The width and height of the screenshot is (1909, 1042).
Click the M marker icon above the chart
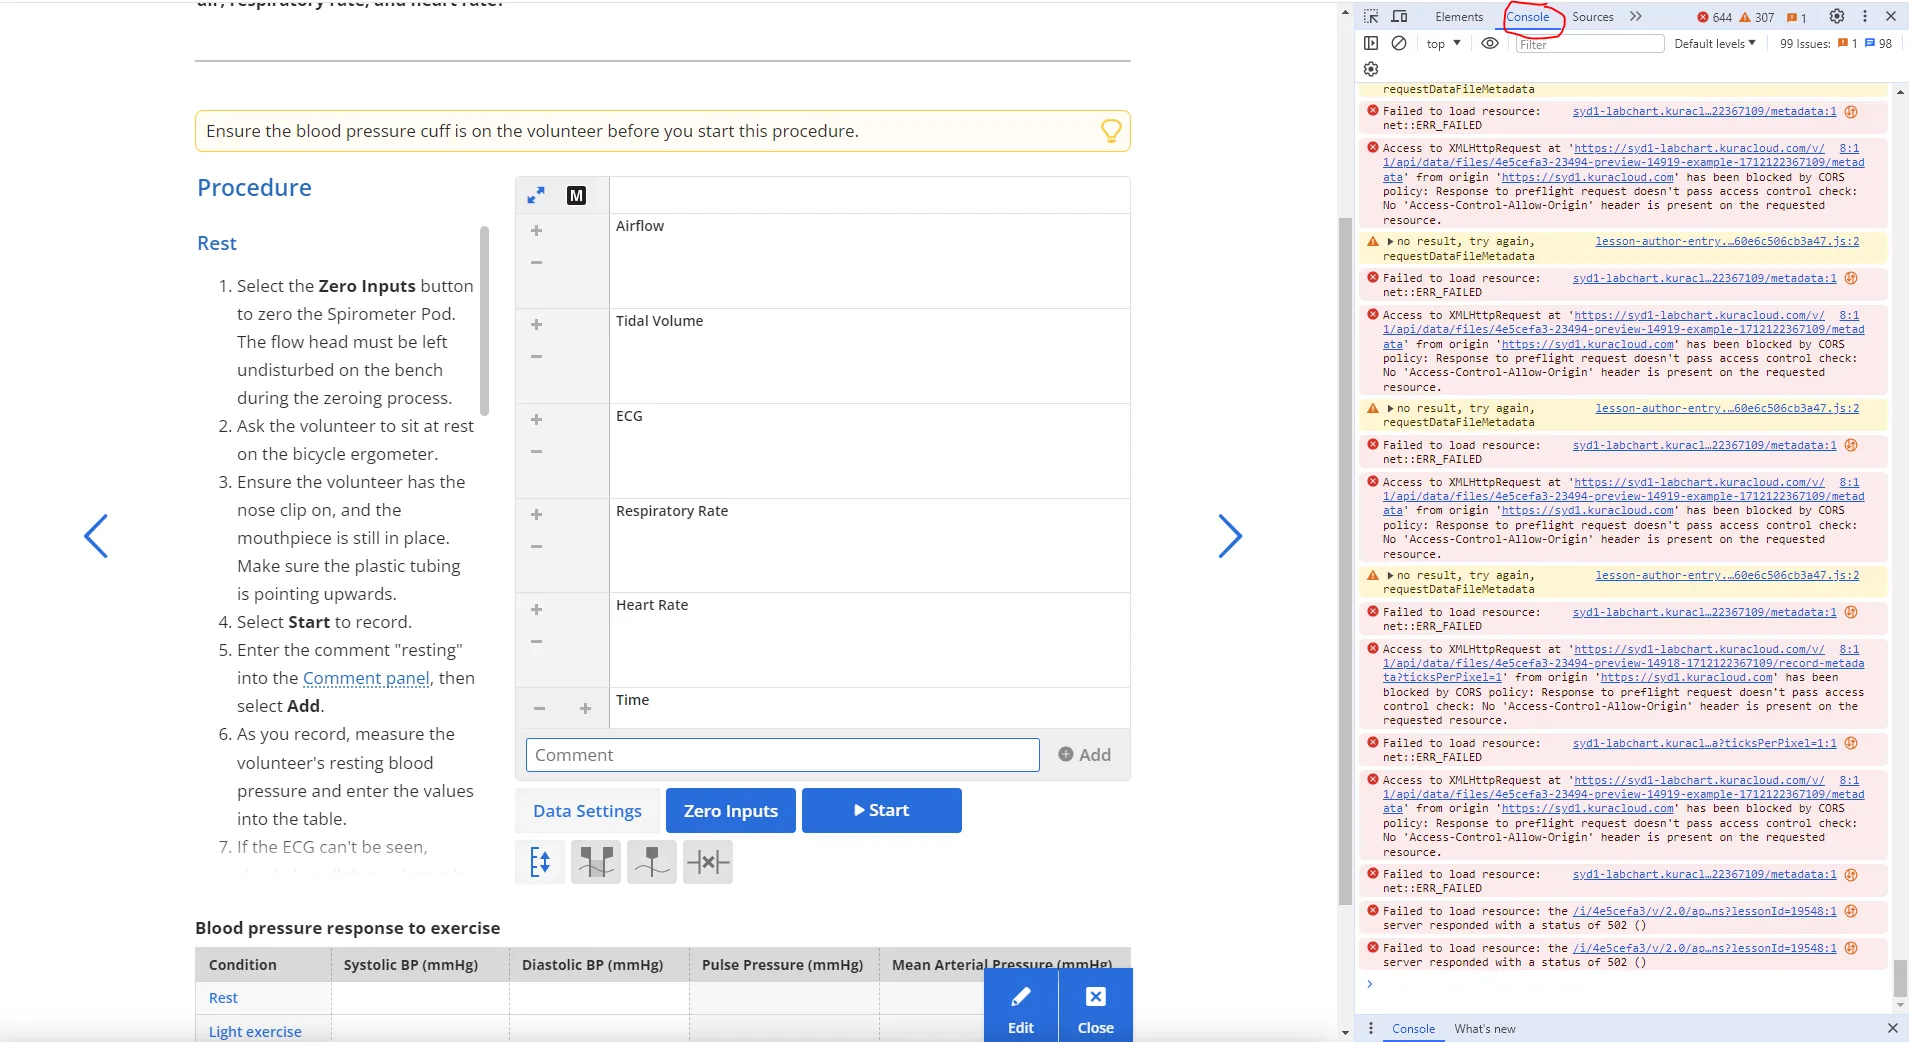pos(576,195)
